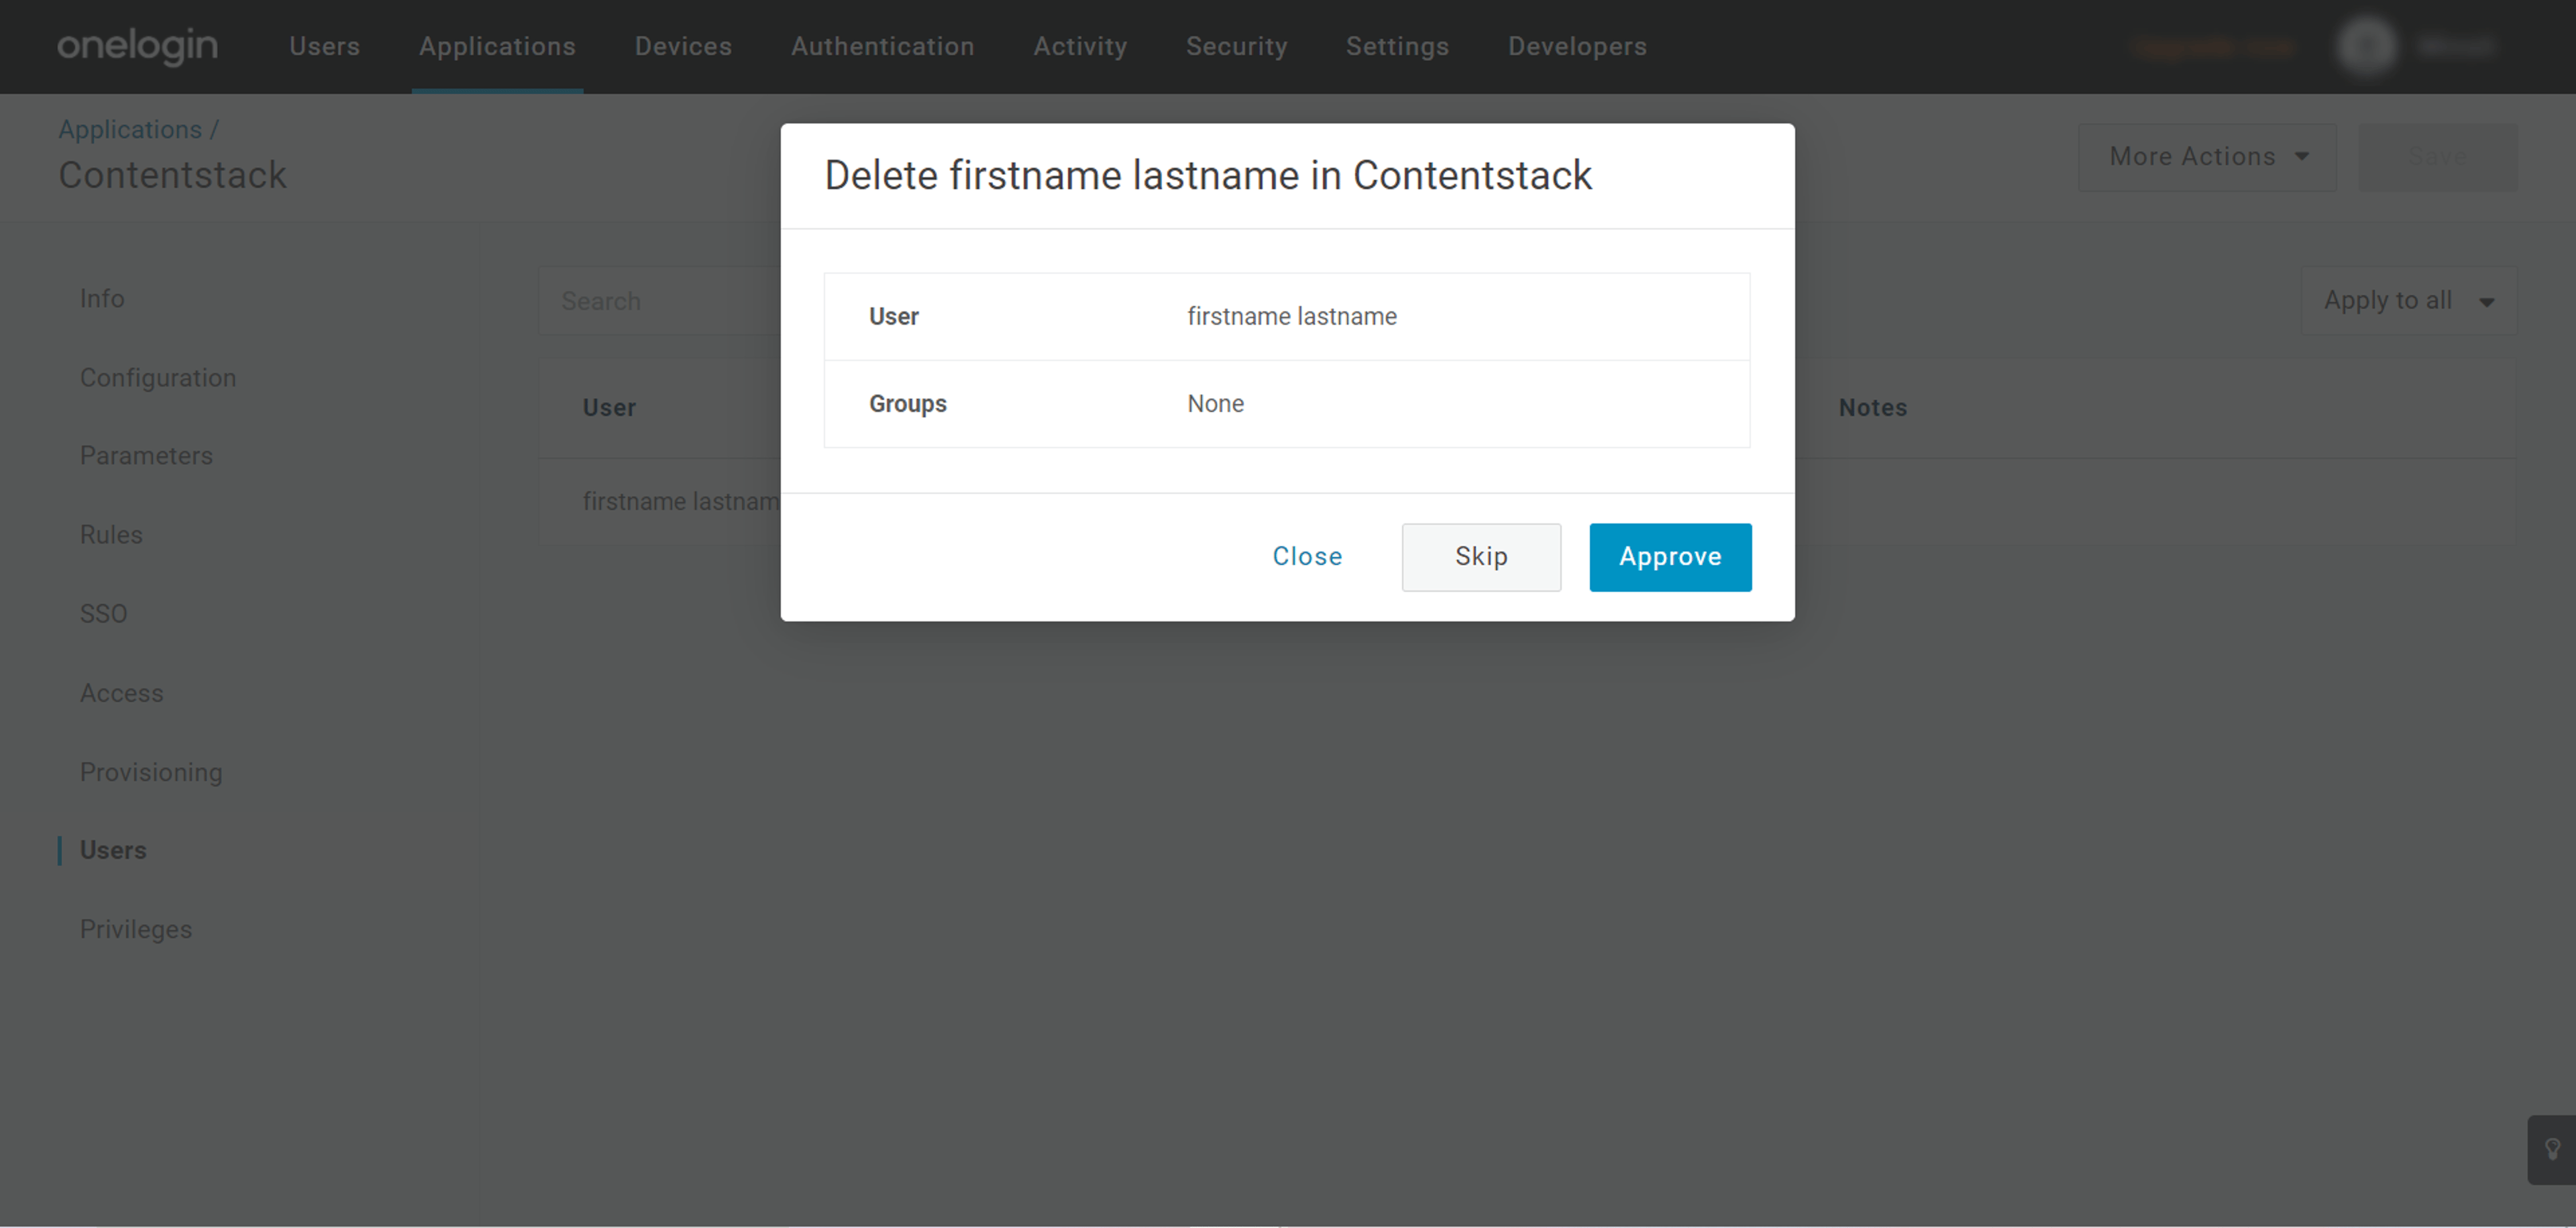Expand the More Actions dropdown
Image resolution: width=2576 pixels, height=1228 pixels.
click(x=2207, y=157)
